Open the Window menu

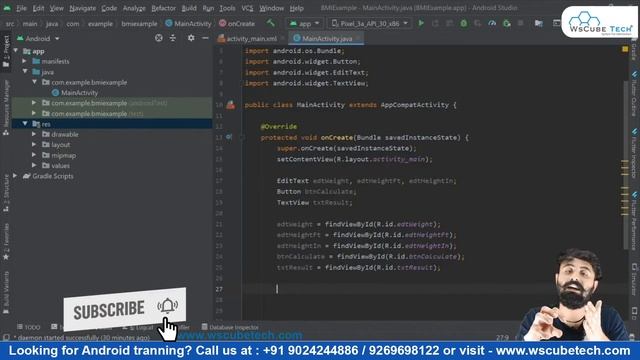[x=271, y=8]
